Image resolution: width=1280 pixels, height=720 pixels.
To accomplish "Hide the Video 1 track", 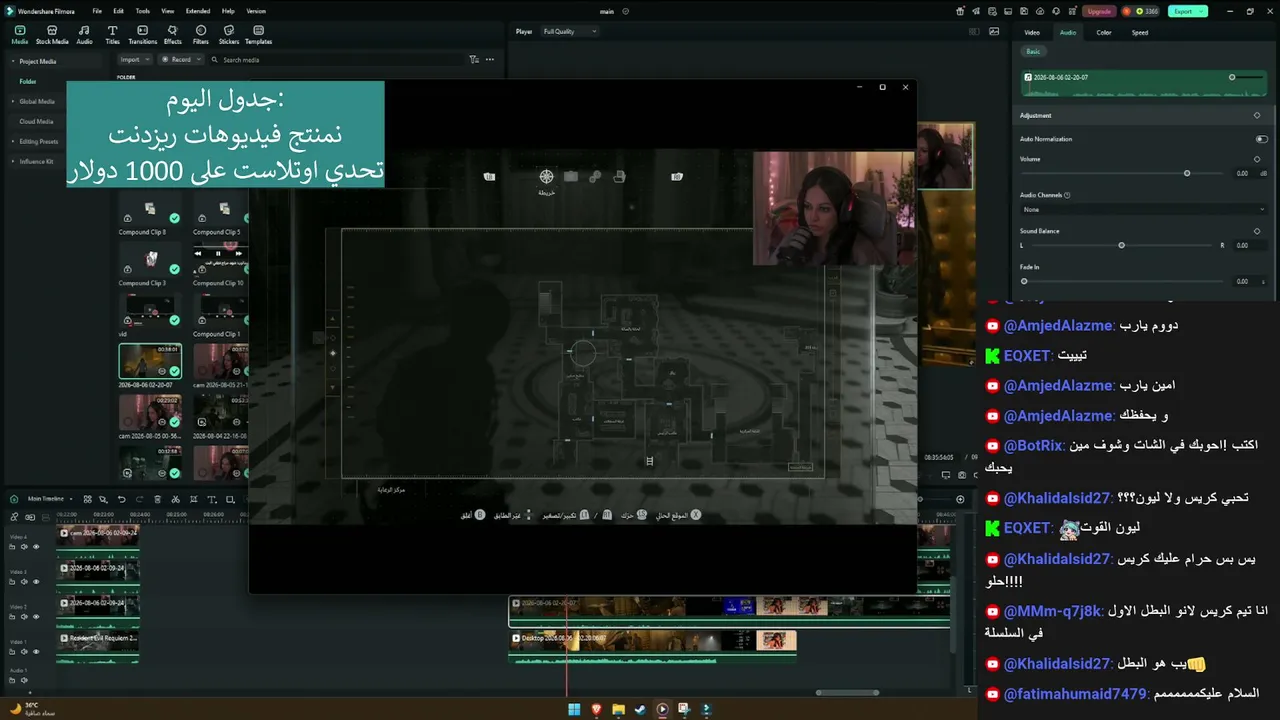I will coord(36,652).
